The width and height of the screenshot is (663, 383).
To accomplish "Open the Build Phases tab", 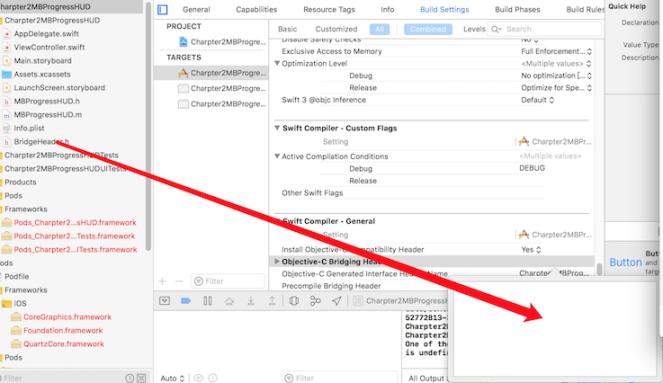I will (x=517, y=9).
